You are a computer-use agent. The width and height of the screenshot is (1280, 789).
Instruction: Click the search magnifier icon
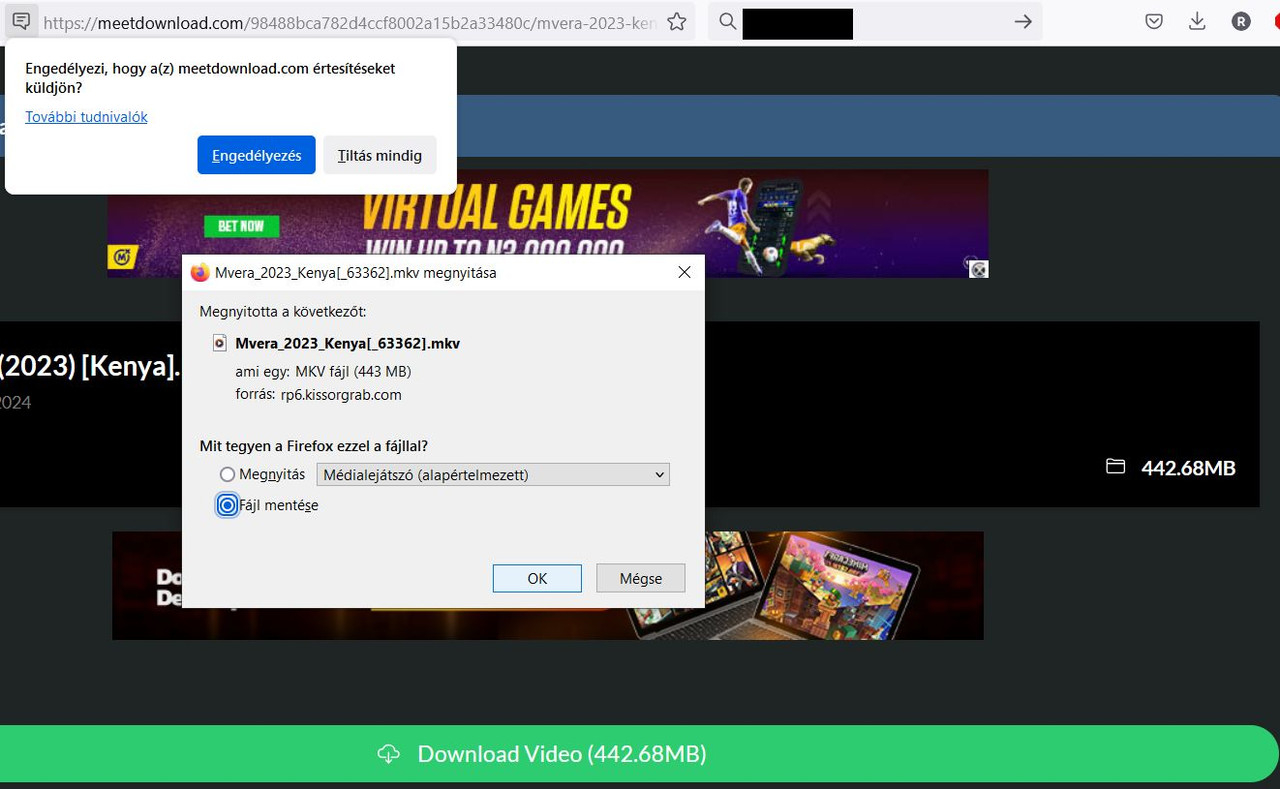(x=728, y=21)
